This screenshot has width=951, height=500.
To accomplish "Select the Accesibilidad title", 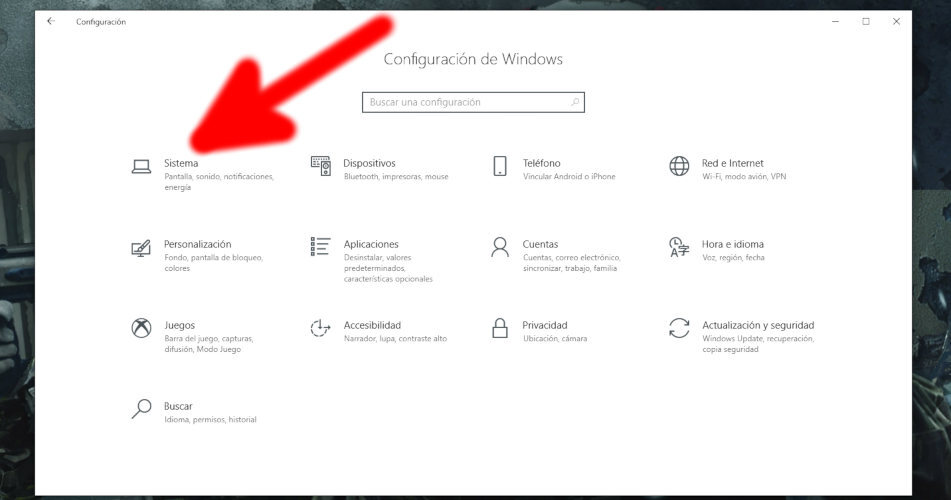I will coord(372,325).
